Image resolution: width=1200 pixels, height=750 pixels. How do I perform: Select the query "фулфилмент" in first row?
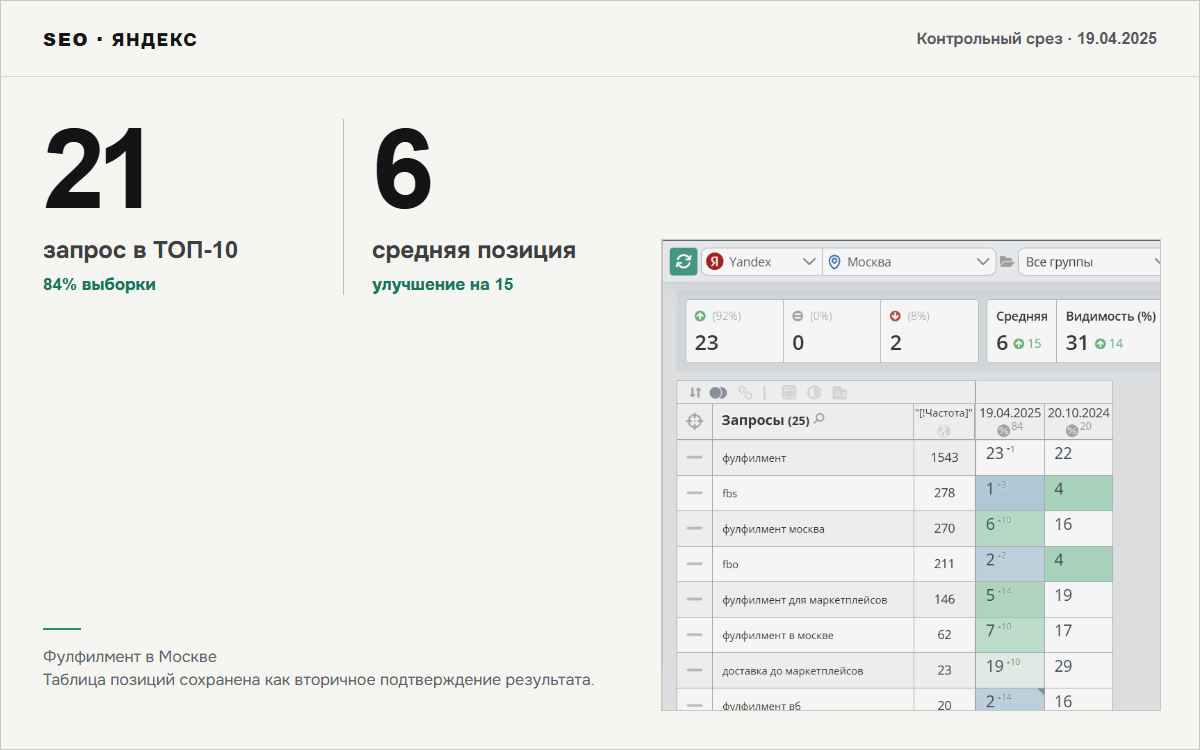coord(754,458)
